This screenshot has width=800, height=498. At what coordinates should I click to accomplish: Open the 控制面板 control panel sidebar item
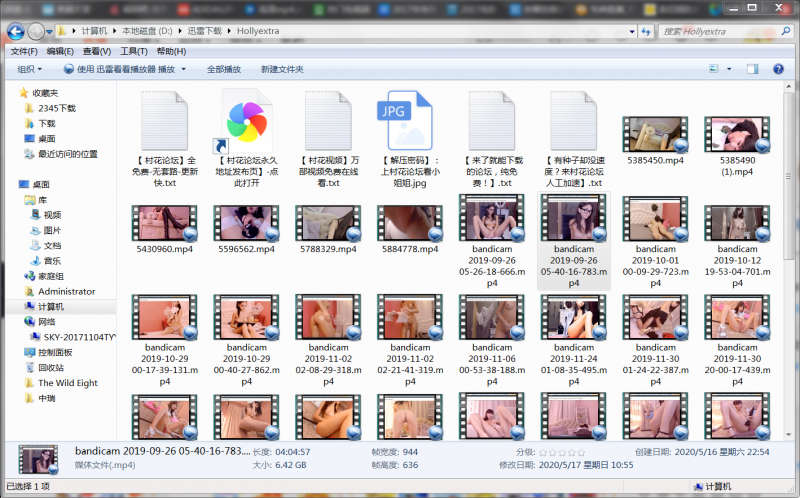tap(54, 352)
